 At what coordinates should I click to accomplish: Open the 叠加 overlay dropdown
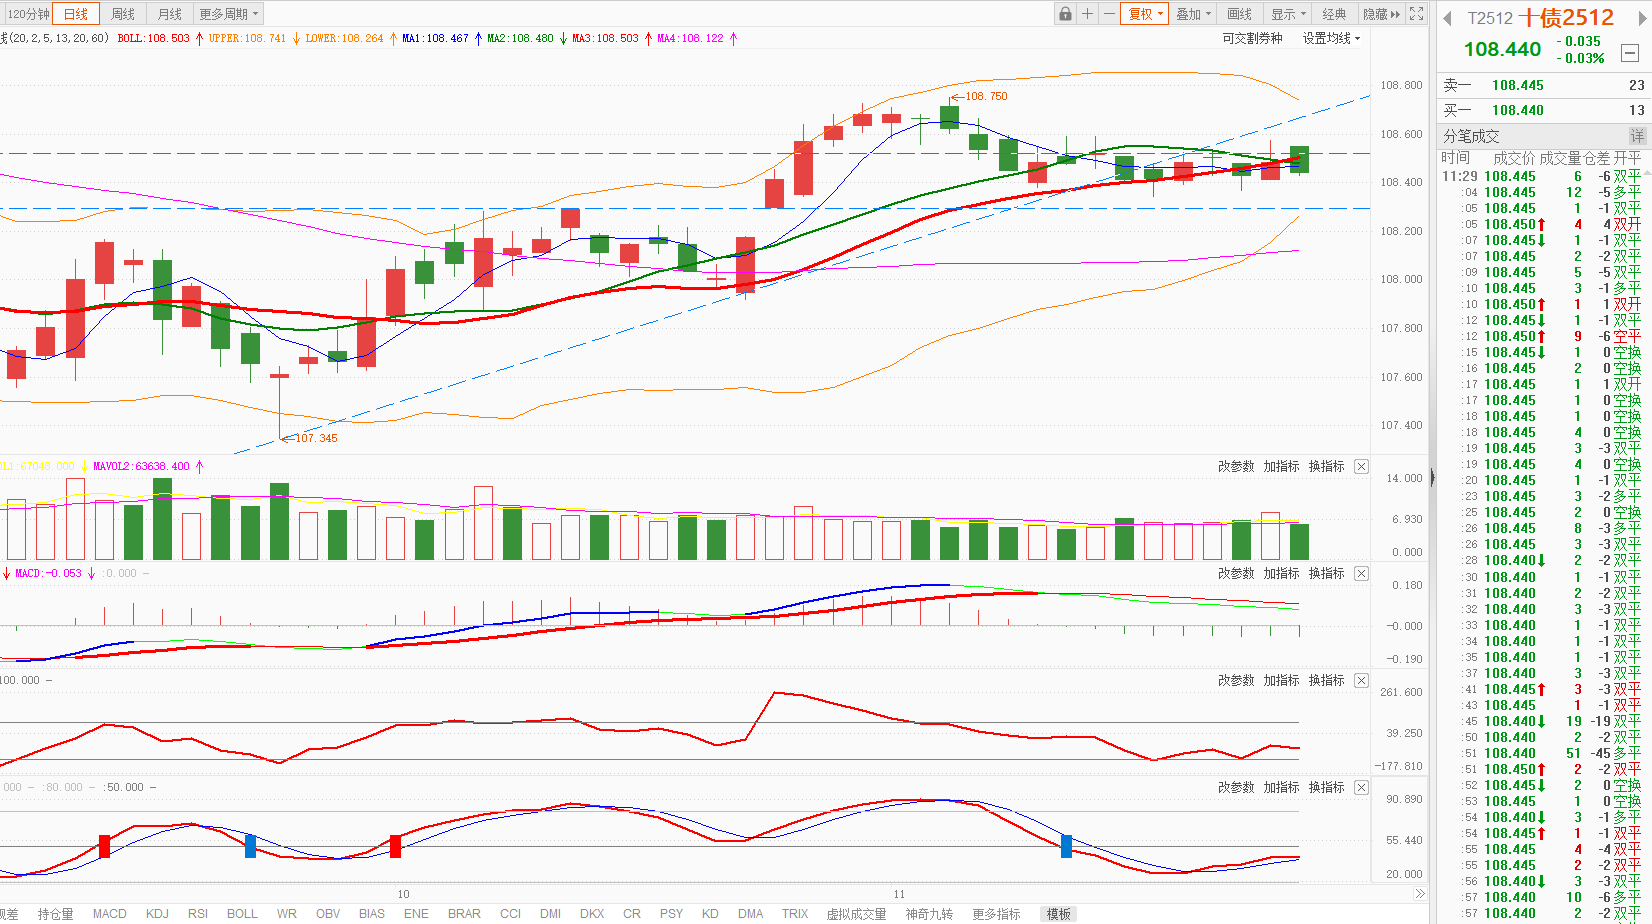click(1193, 14)
